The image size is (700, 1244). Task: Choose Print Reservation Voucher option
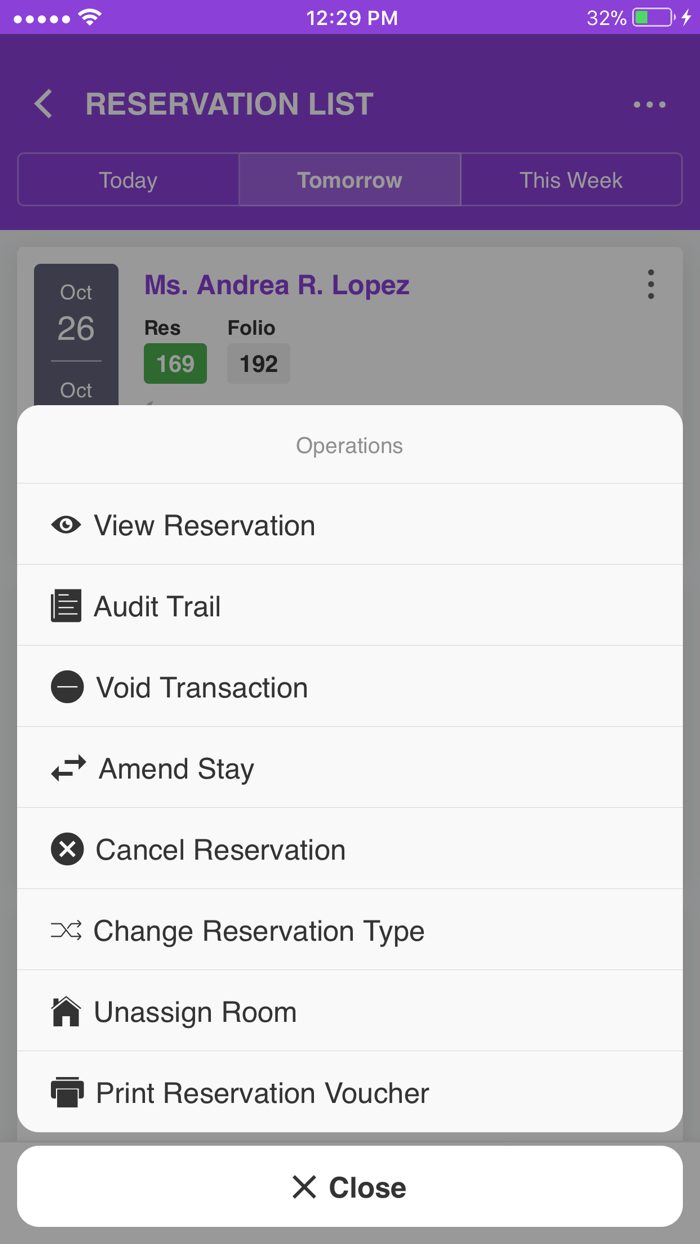pyautogui.click(x=262, y=1093)
